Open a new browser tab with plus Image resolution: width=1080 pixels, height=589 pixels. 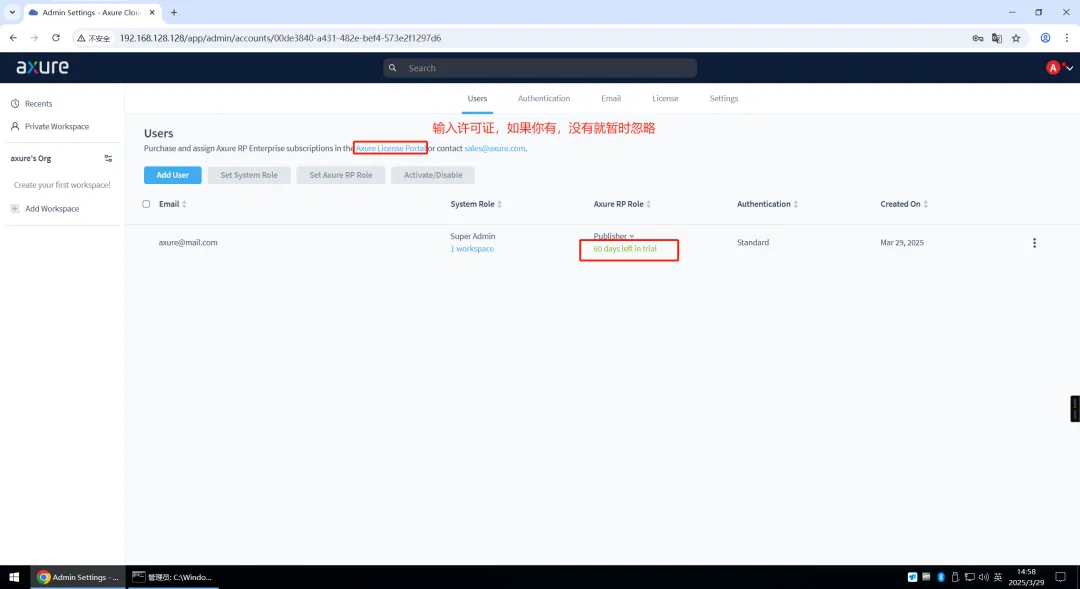tap(174, 12)
